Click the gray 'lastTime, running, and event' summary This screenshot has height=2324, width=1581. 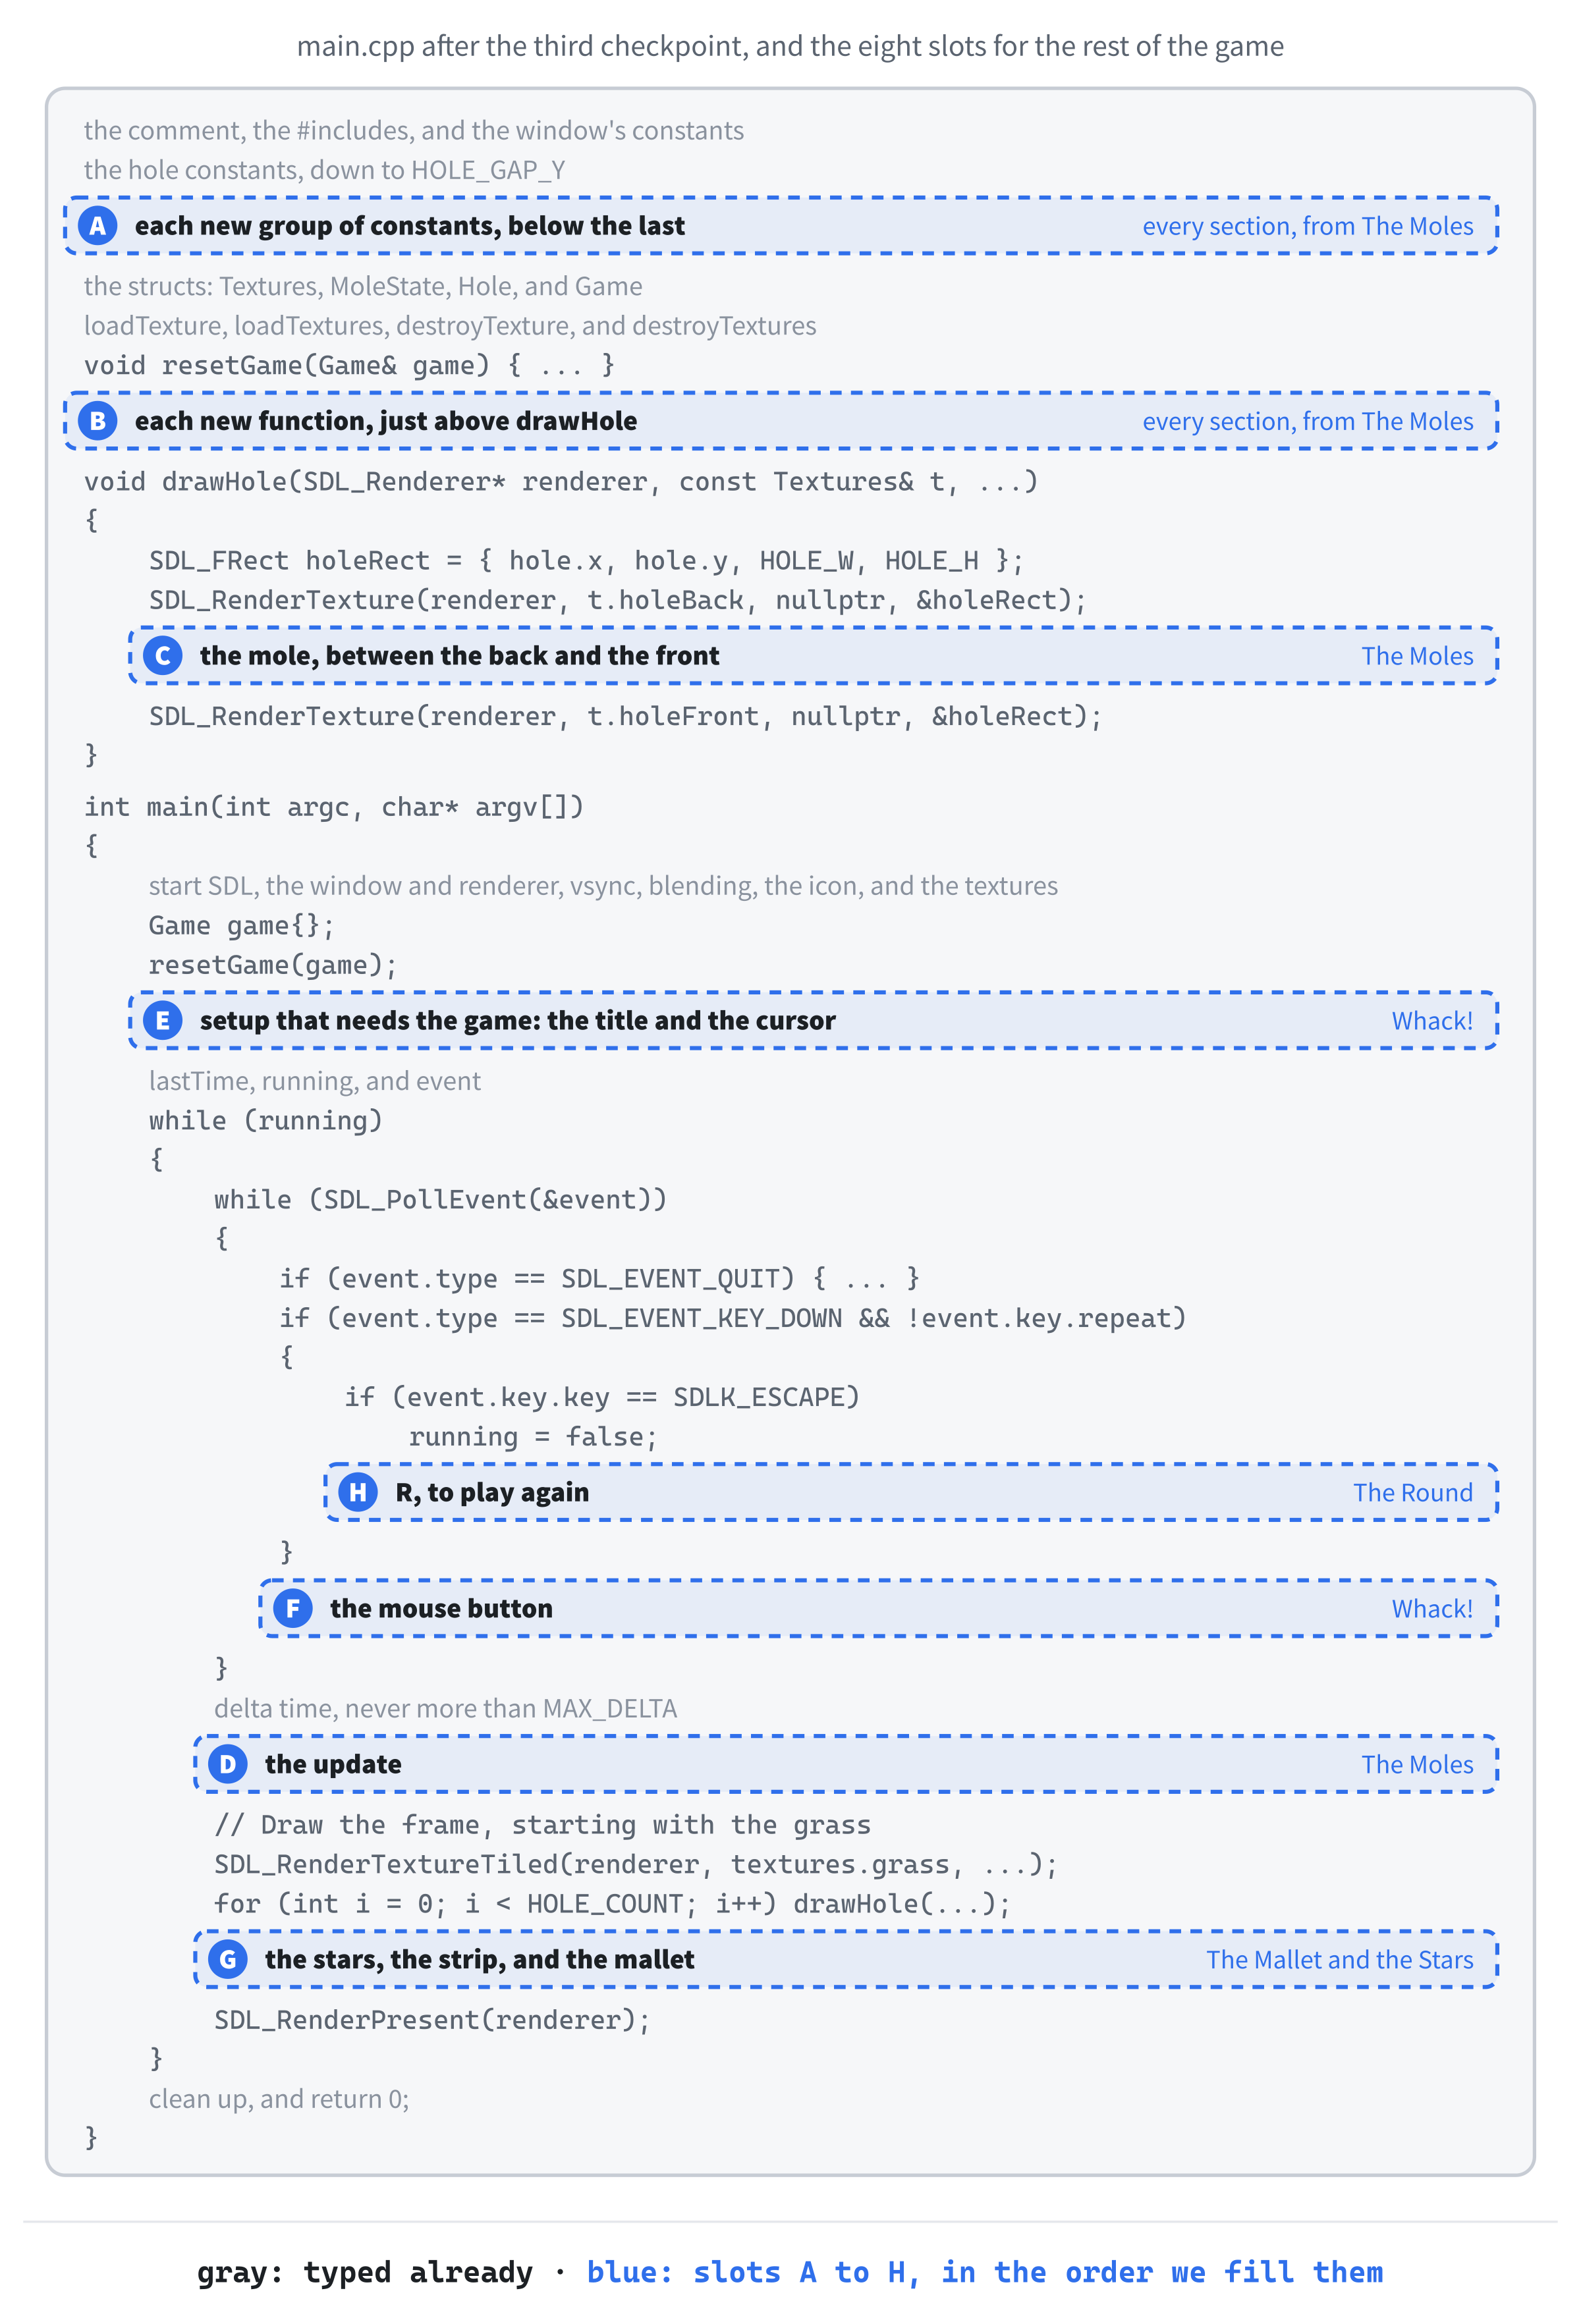(x=315, y=1081)
